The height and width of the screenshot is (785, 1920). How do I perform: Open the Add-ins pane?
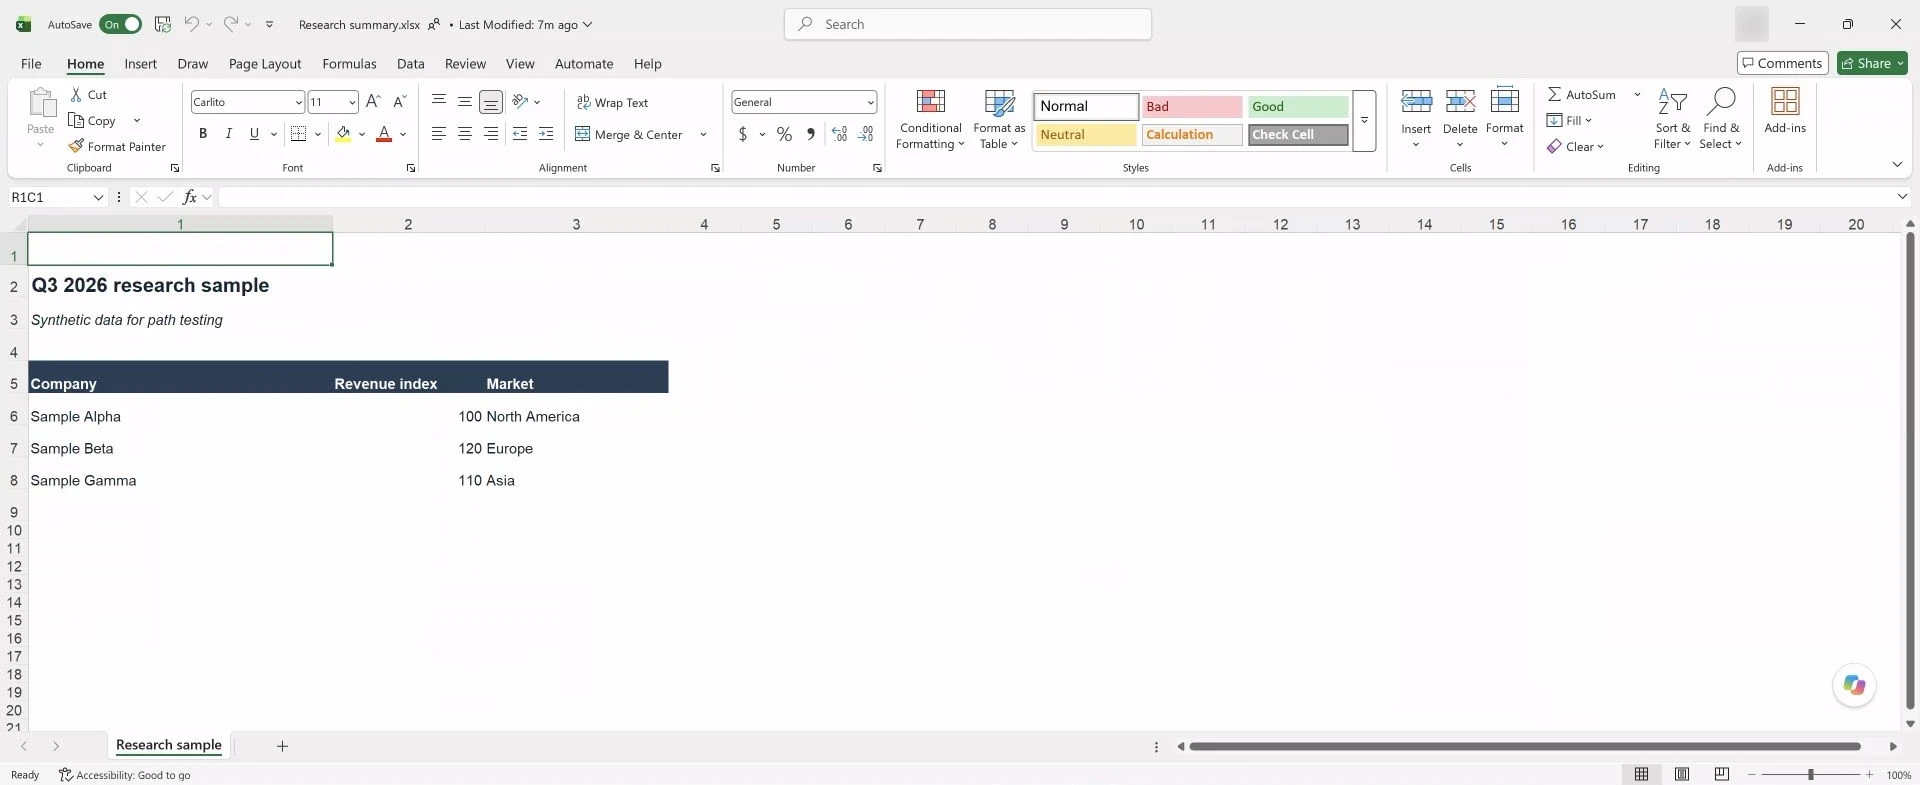[1785, 111]
